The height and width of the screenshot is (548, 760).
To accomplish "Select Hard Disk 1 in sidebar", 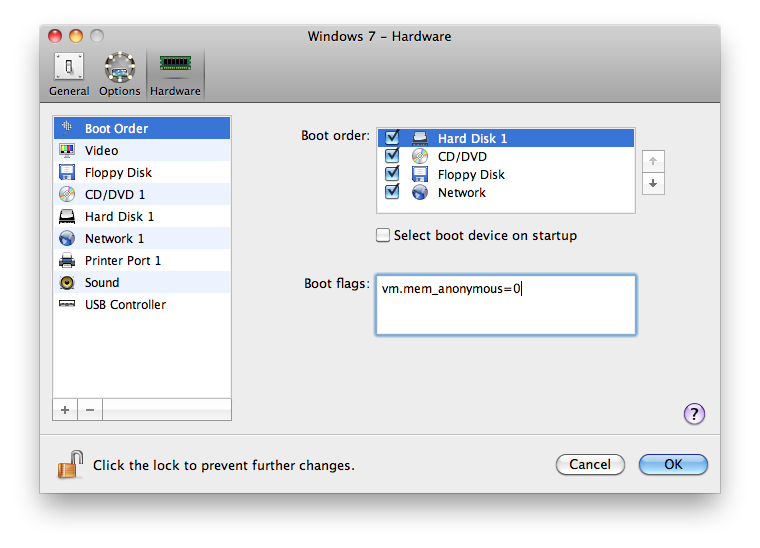I will (142, 217).
